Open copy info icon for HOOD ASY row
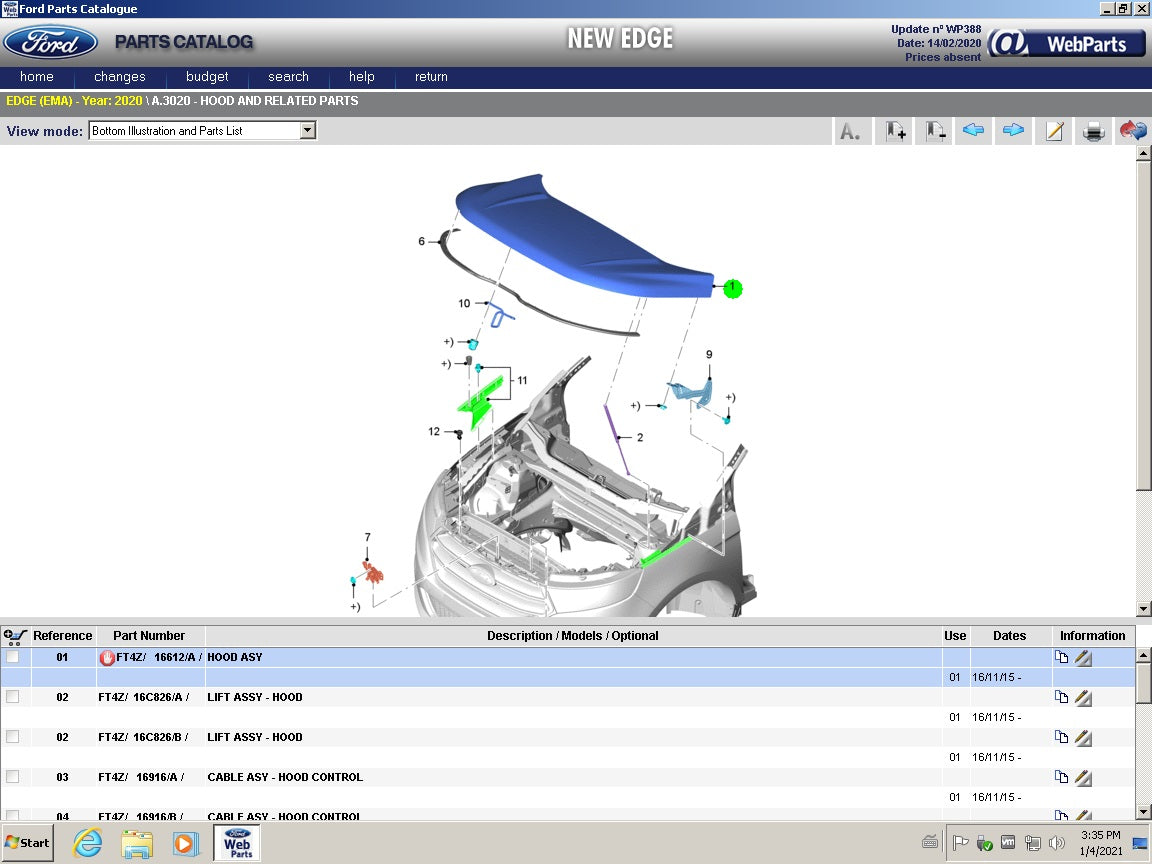Screen dimensions: 1152x864 (x=1061, y=658)
